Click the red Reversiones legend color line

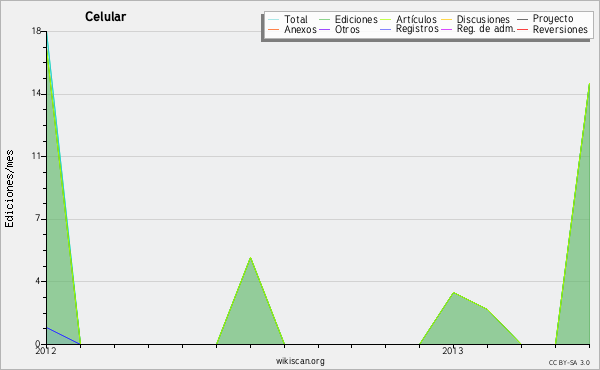point(522,29)
